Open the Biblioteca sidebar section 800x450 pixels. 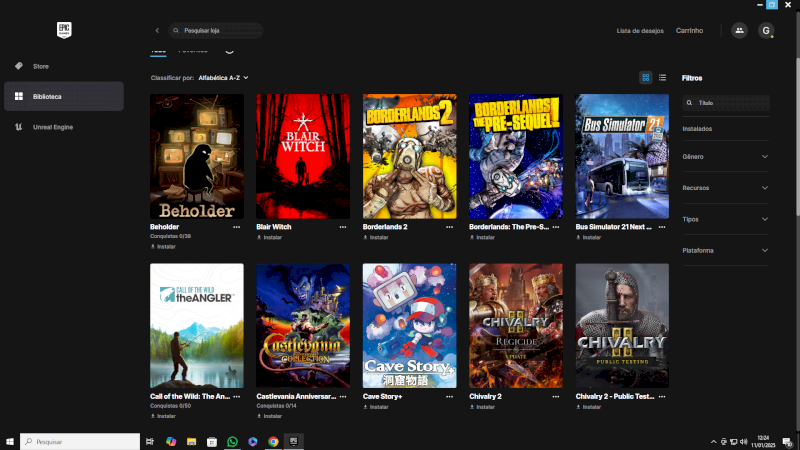64,96
